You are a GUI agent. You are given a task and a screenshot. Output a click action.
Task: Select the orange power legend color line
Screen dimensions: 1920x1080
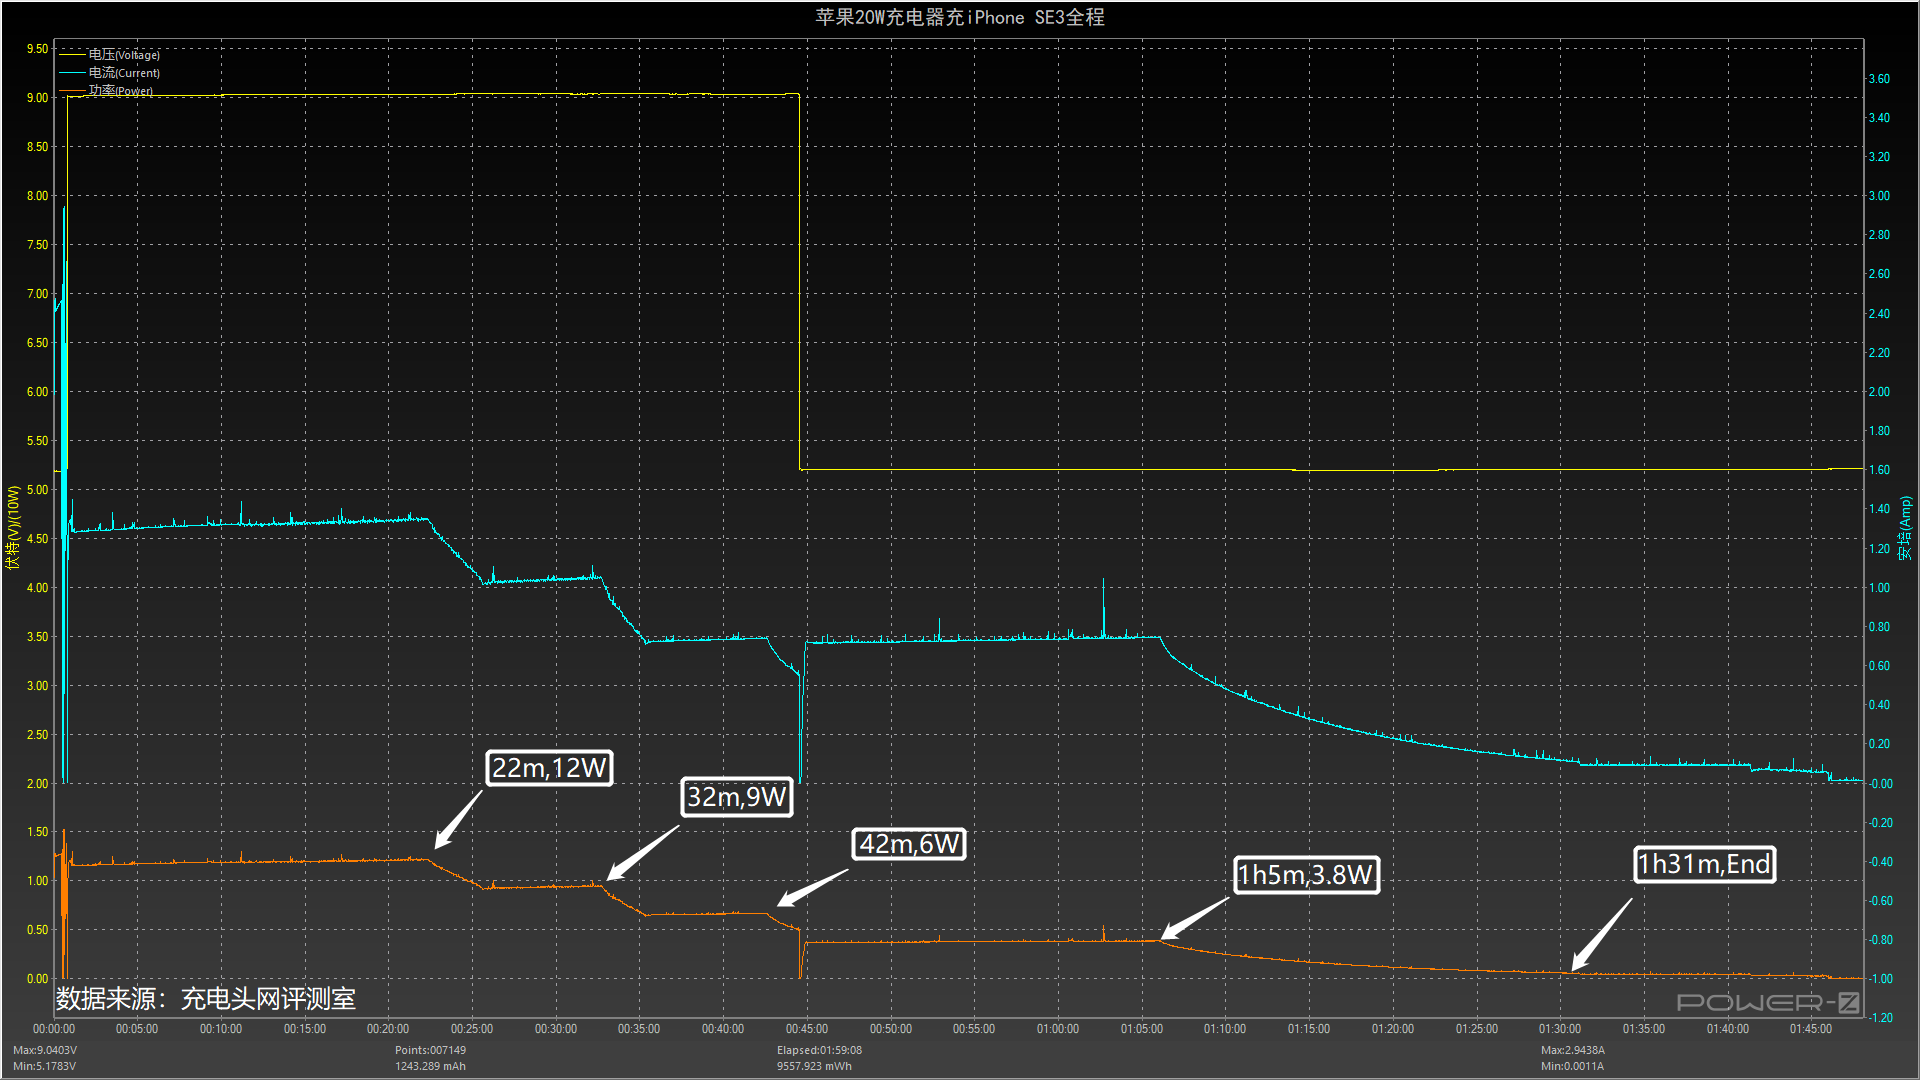73,91
